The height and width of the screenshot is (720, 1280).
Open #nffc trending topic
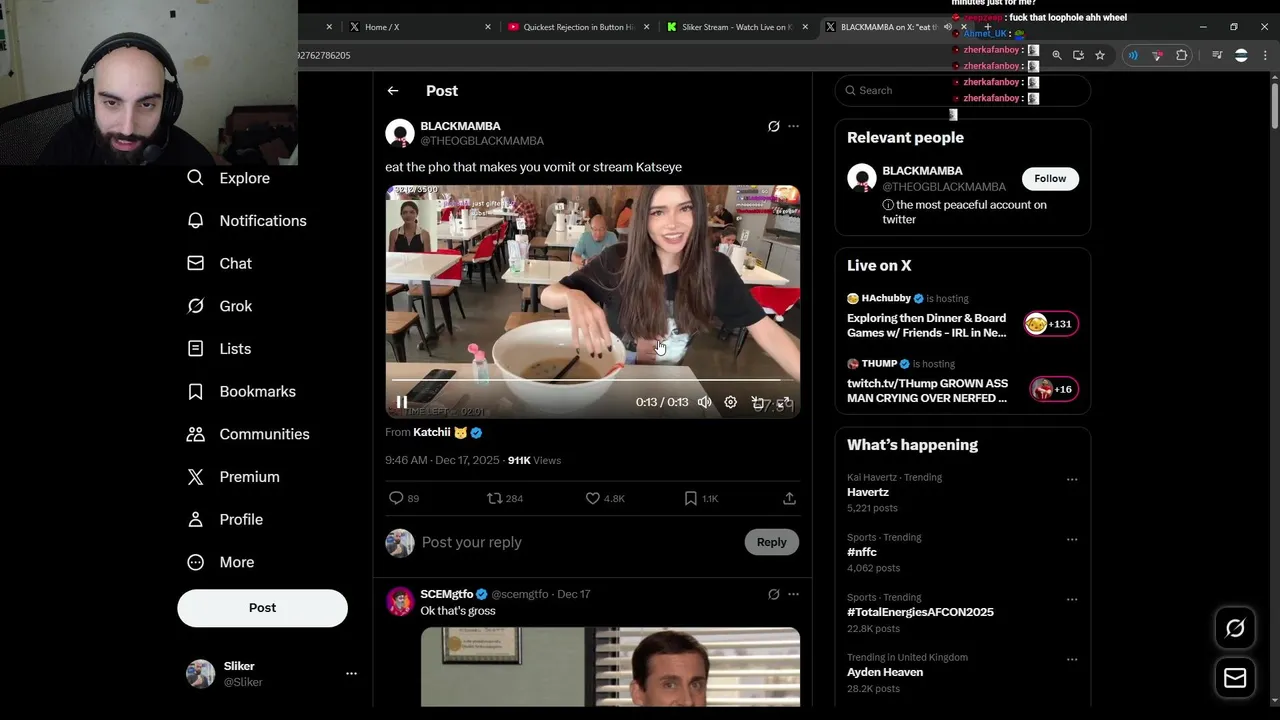862,552
